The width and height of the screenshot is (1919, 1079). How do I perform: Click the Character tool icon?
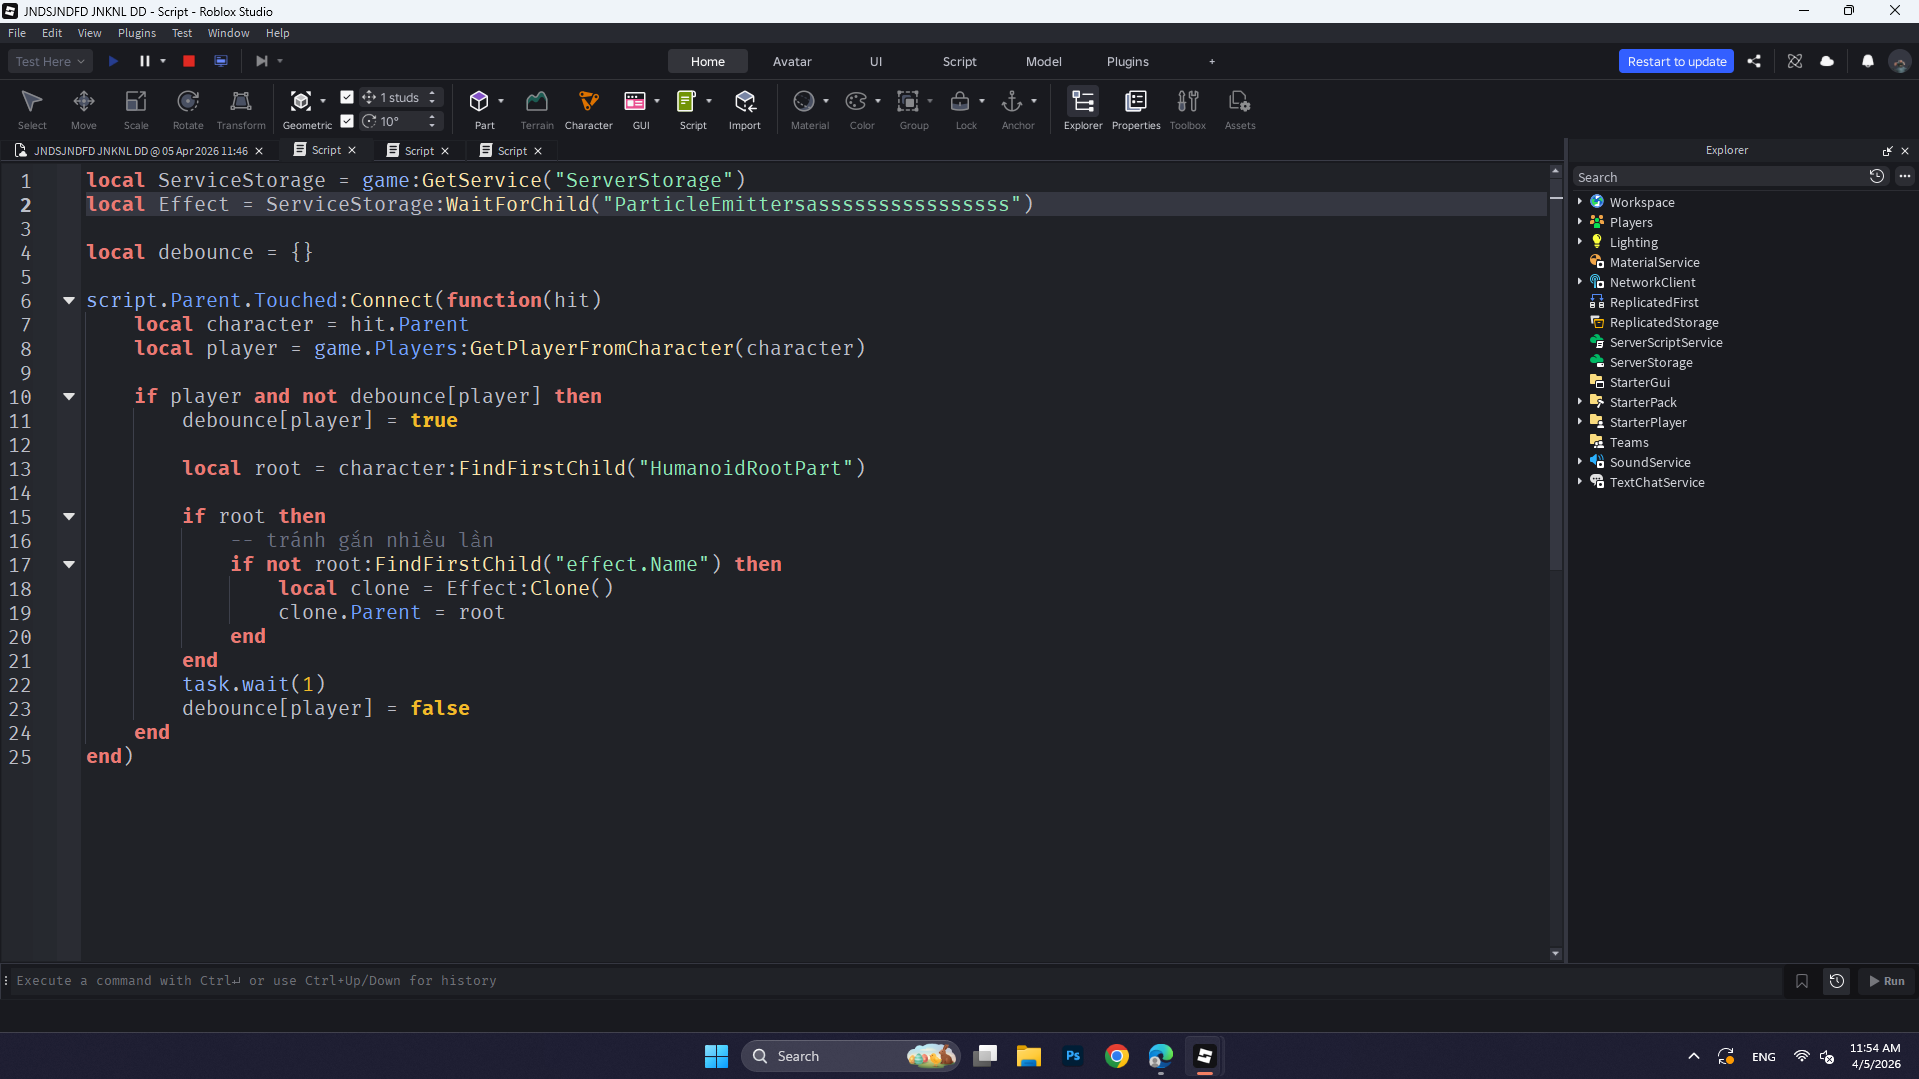pyautogui.click(x=588, y=102)
